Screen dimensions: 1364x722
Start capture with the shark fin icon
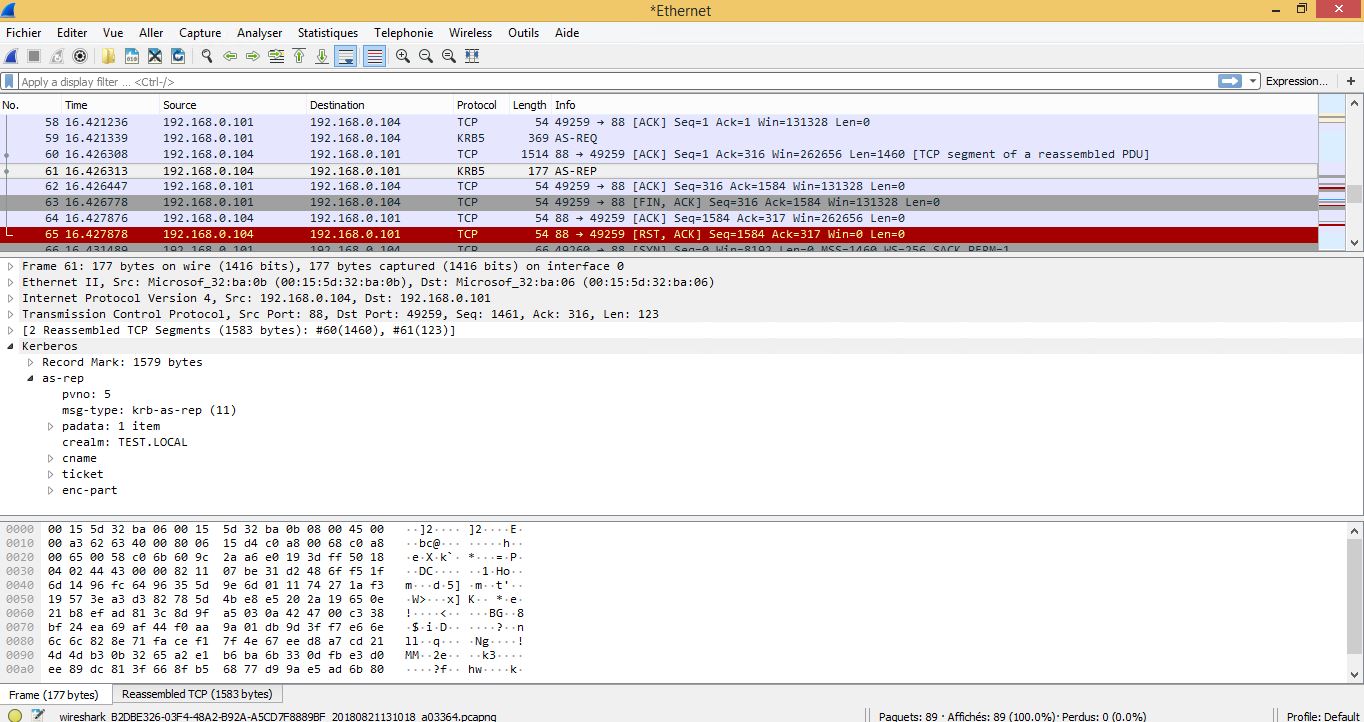tap(12, 57)
